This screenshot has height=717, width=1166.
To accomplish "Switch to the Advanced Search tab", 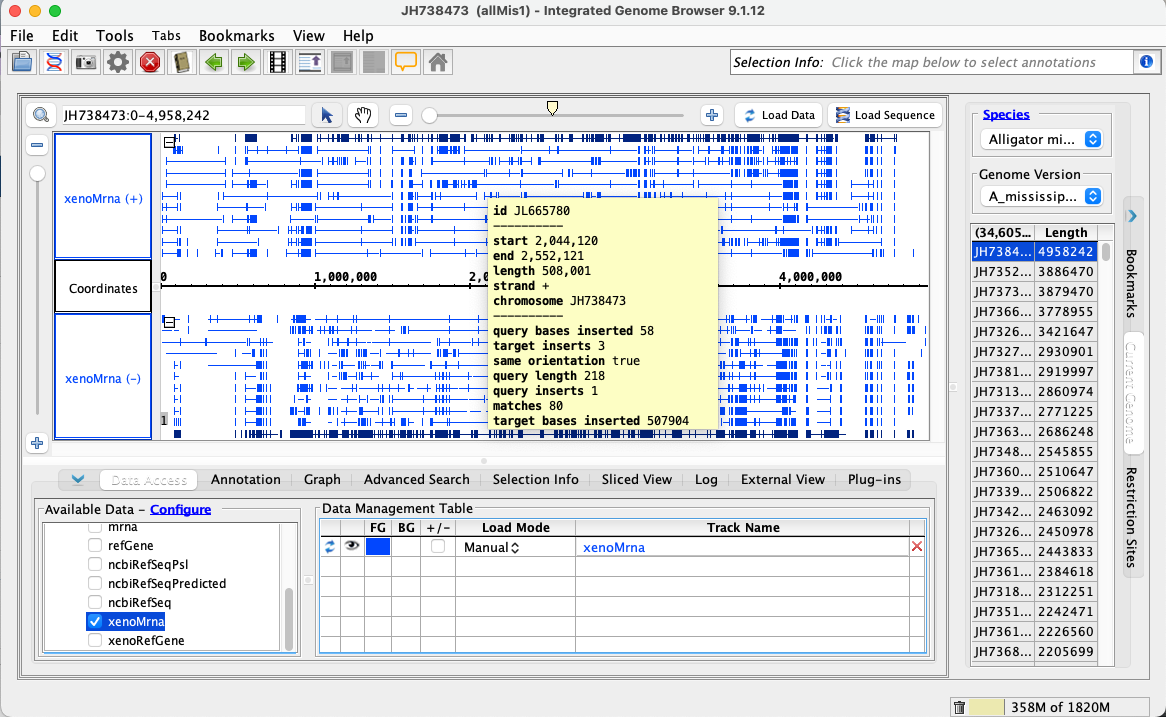I will click(x=416, y=479).
